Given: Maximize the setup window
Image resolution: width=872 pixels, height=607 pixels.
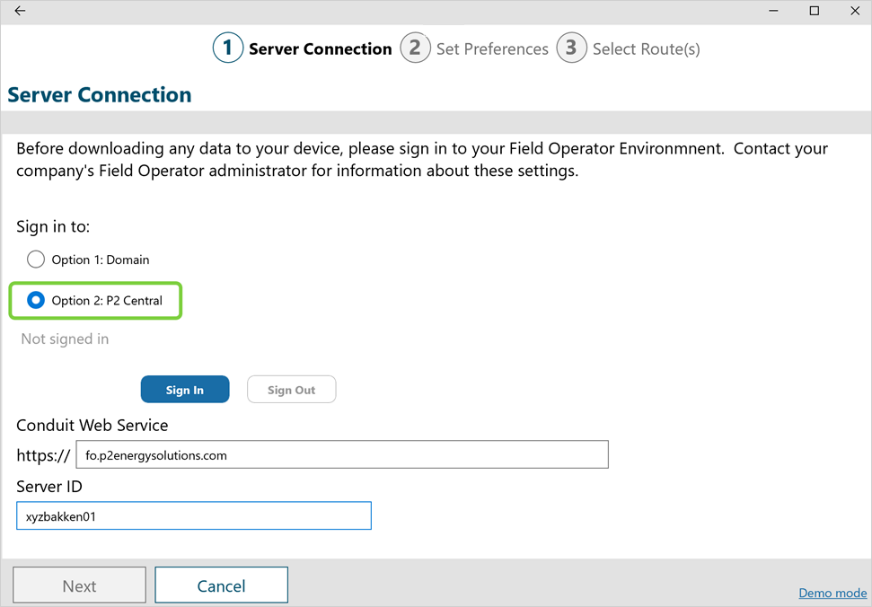Looking at the screenshot, I should click(814, 11).
